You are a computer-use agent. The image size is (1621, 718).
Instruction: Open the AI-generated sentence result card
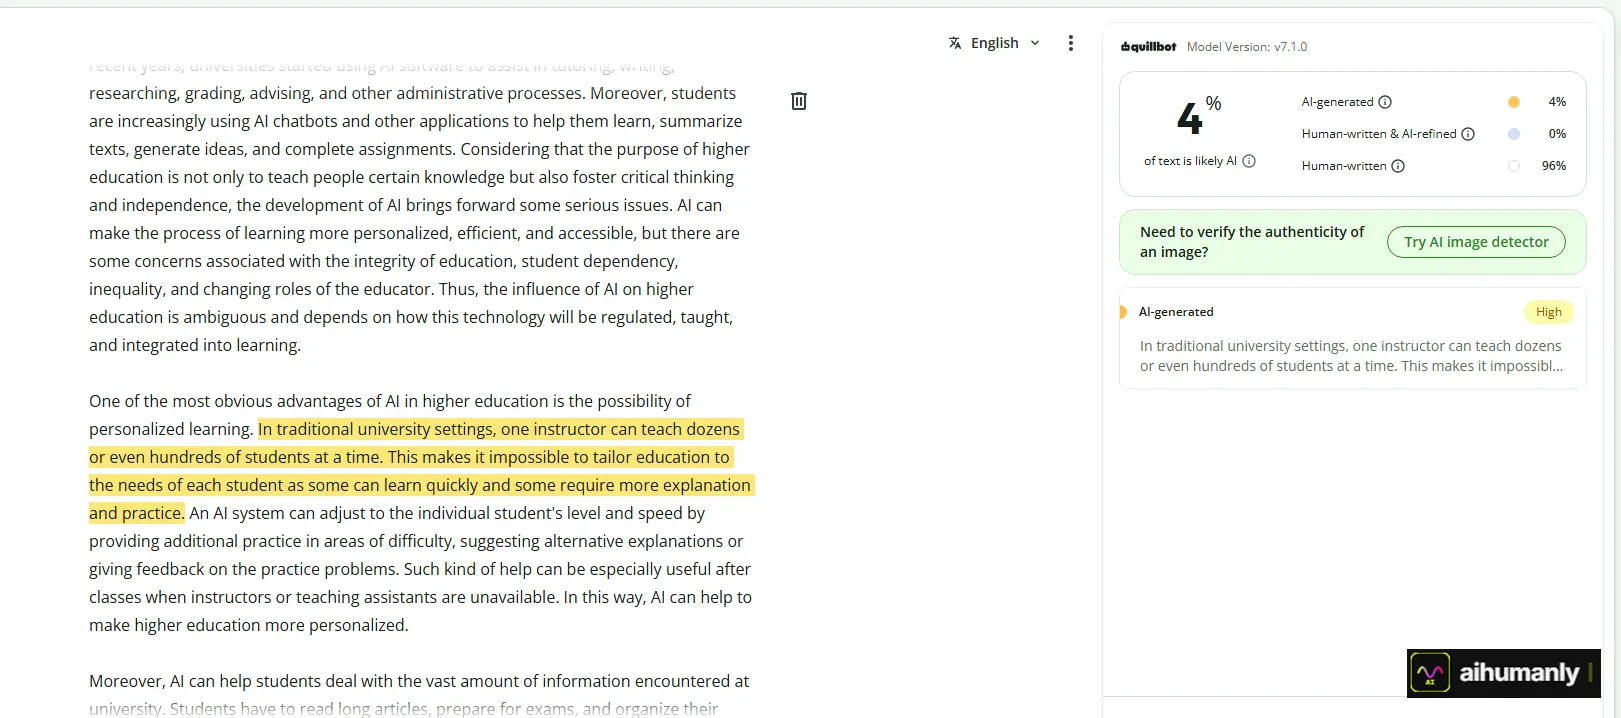click(1352, 338)
